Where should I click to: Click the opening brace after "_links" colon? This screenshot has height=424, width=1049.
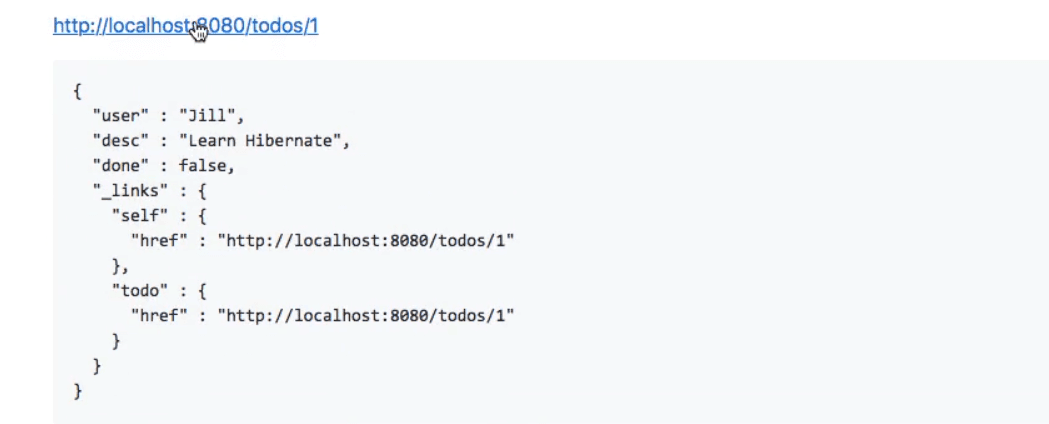[x=202, y=191]
